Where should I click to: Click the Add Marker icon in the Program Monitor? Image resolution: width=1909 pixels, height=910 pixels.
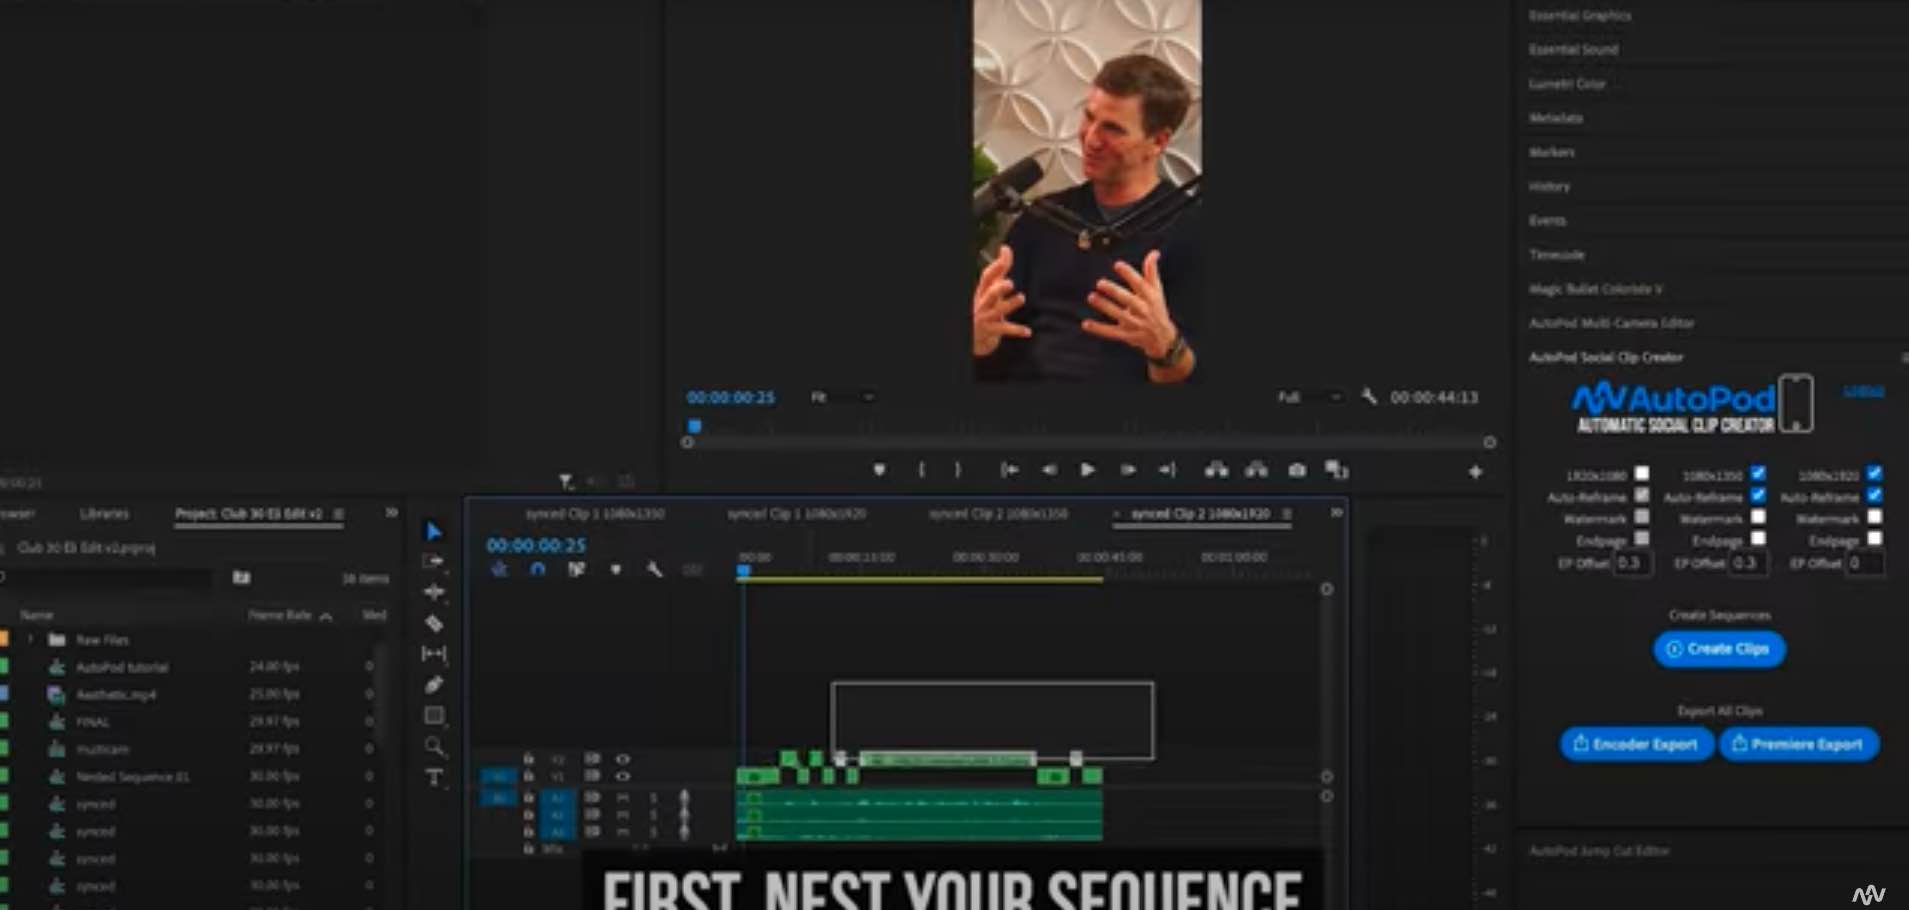[880, 470]
